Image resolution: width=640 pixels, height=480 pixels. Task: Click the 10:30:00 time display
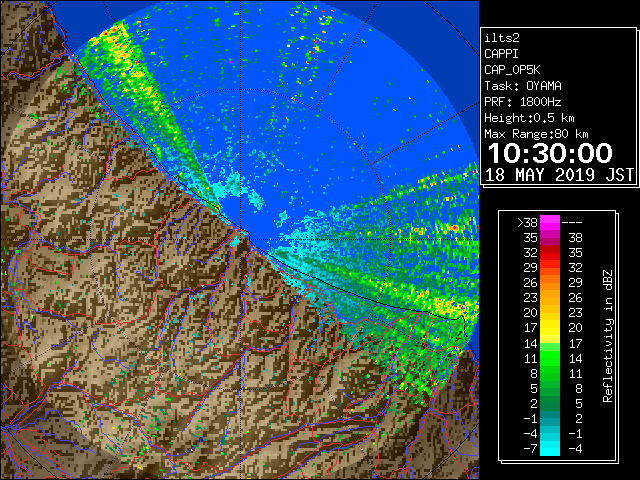(x=550, y=153)
